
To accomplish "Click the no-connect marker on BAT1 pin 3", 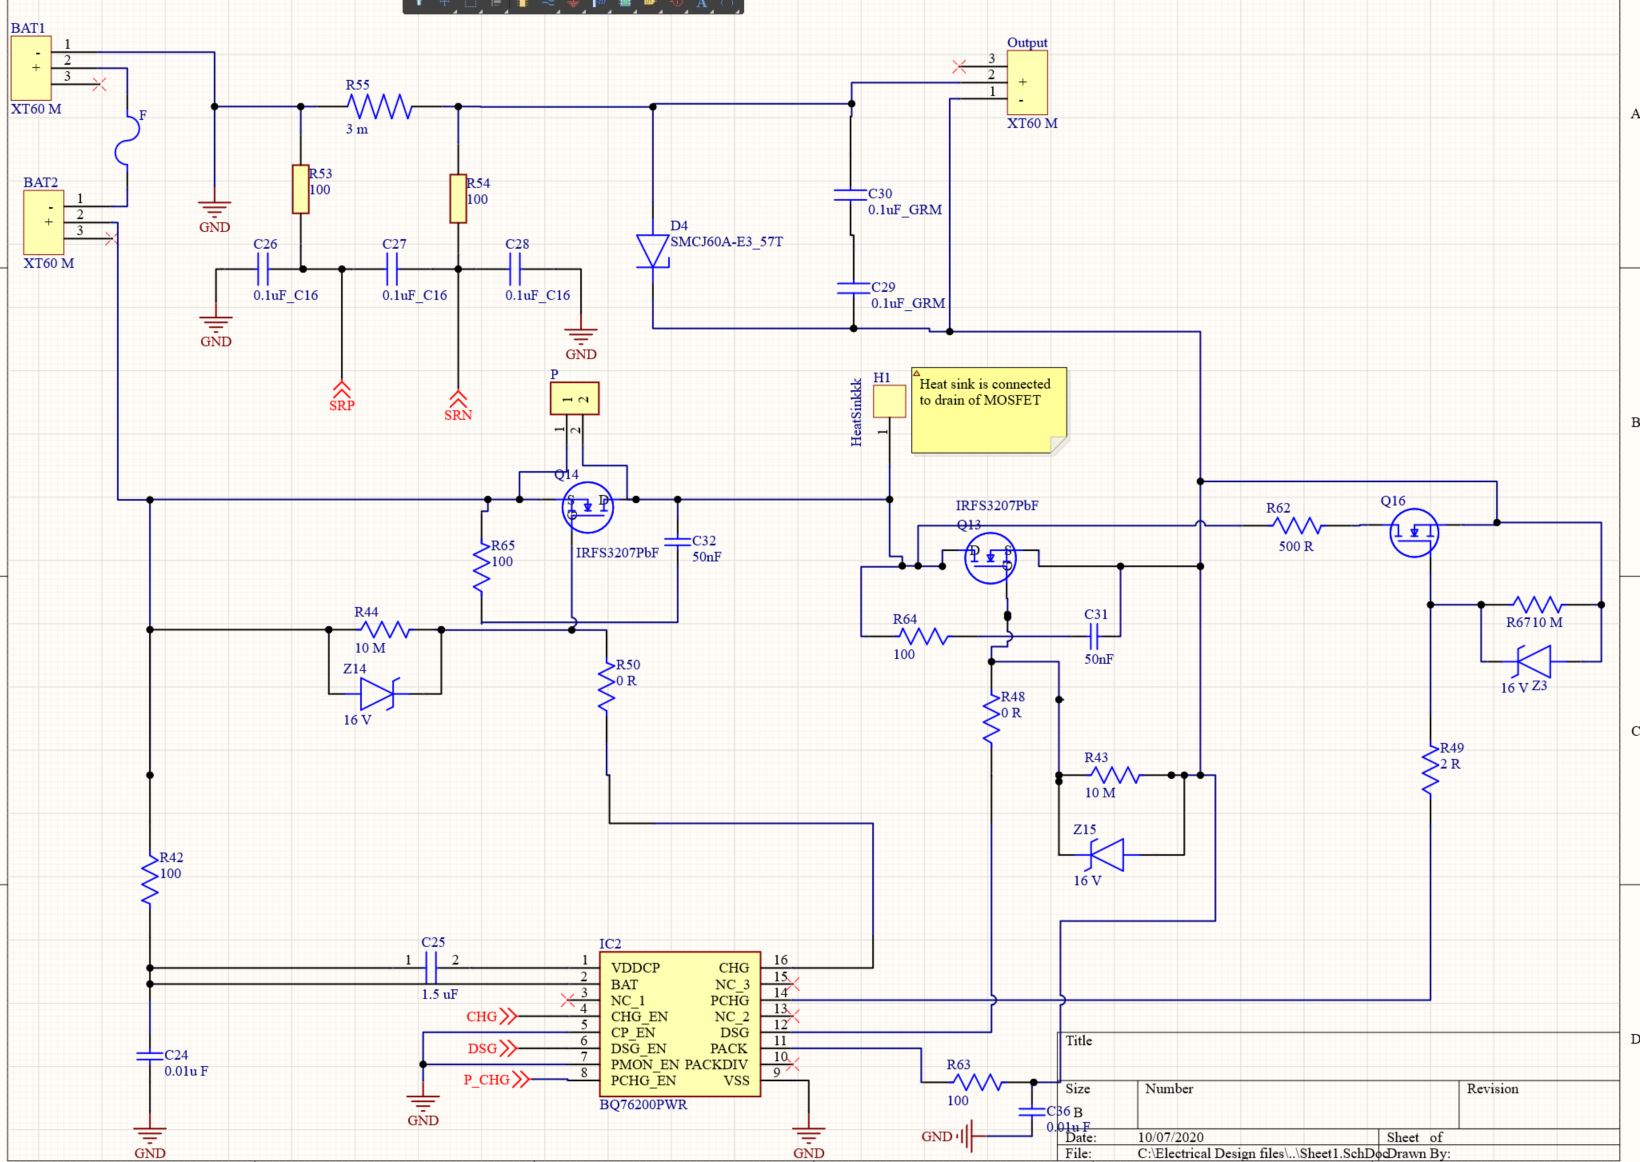I will click(99, 84).
